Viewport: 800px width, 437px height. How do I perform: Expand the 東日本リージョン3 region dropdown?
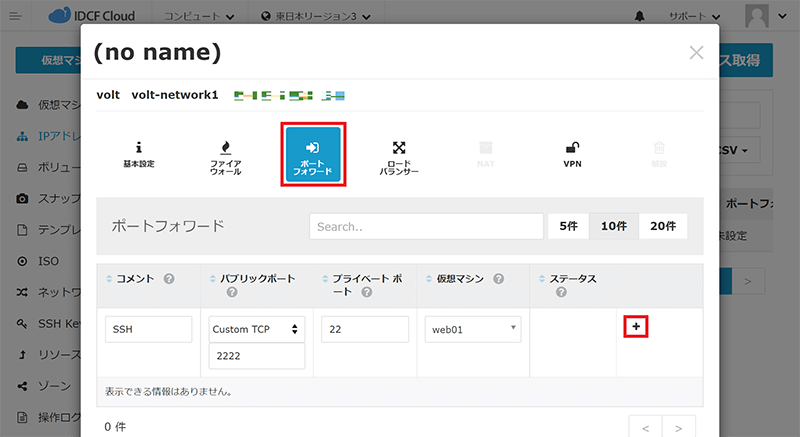point(315,17)
